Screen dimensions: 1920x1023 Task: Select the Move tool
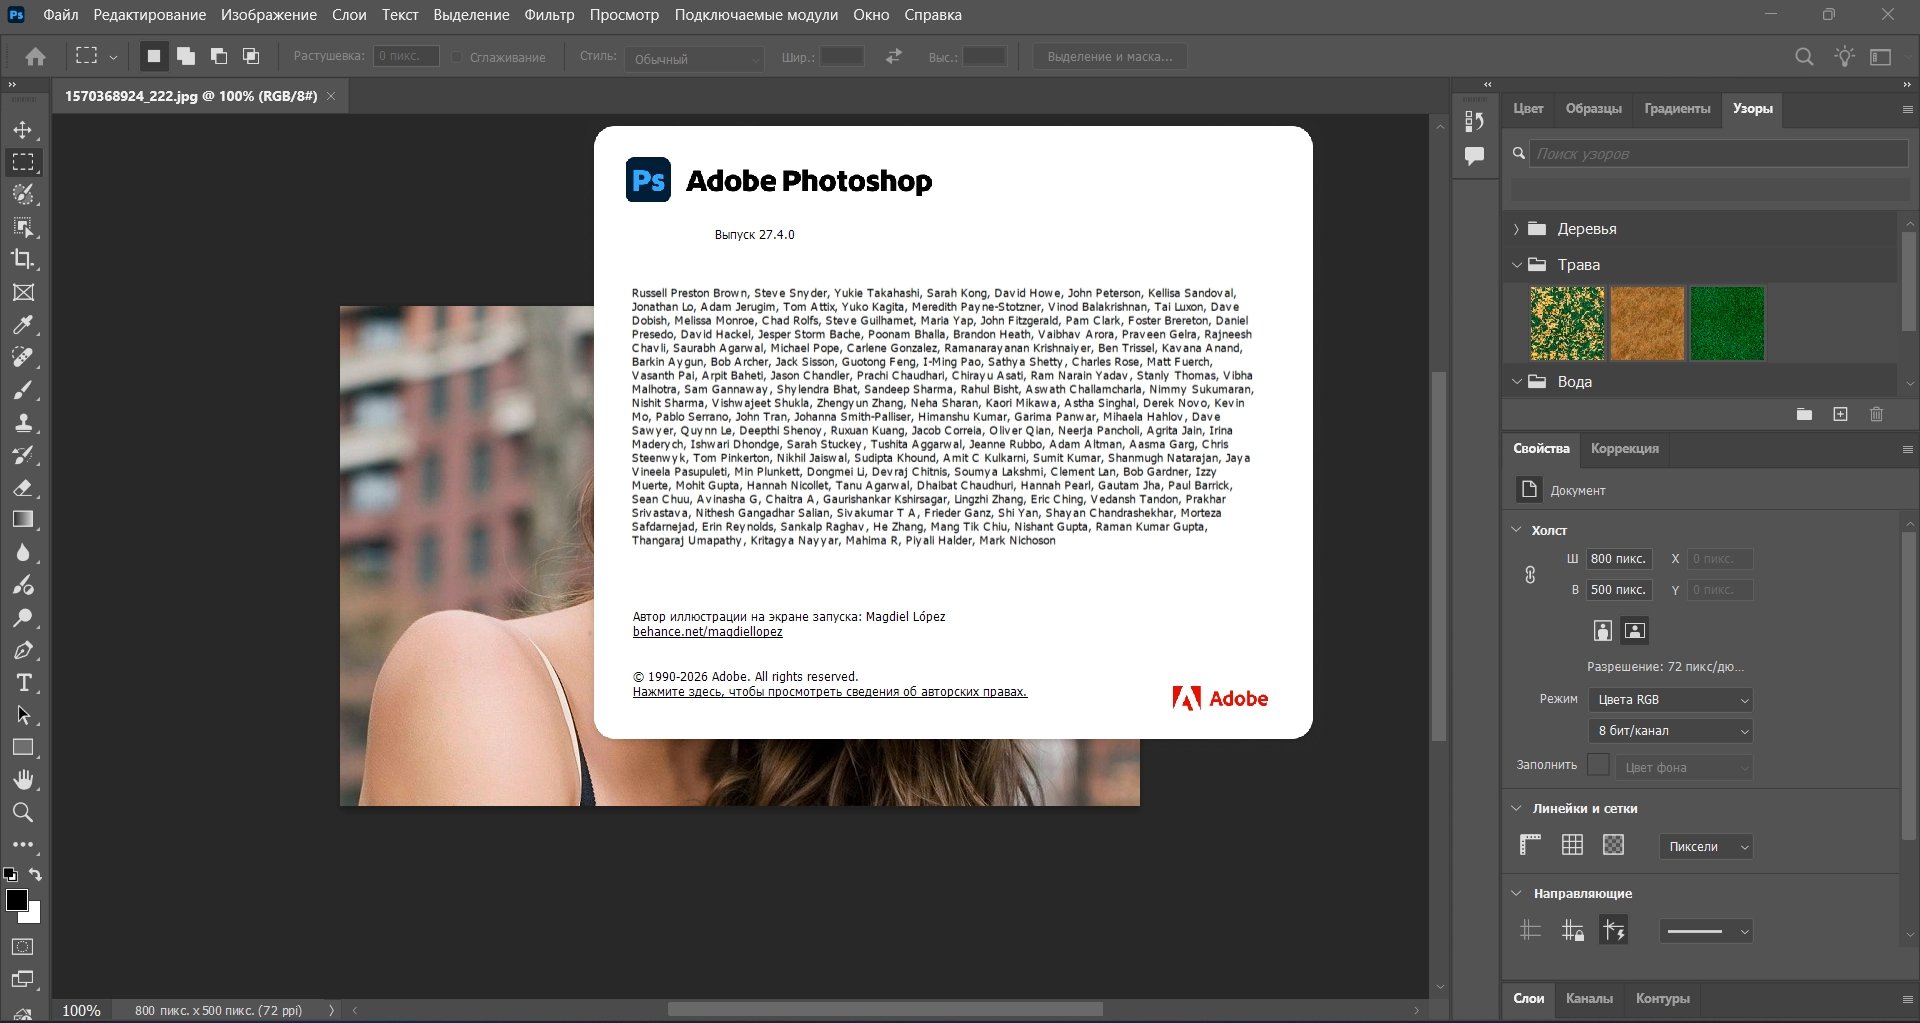[x=23, y=130]
